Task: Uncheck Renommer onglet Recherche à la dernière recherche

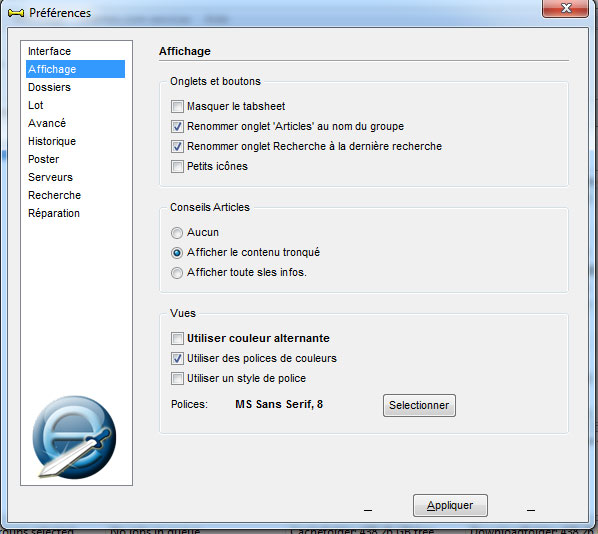Action: [x=177, y=146]
